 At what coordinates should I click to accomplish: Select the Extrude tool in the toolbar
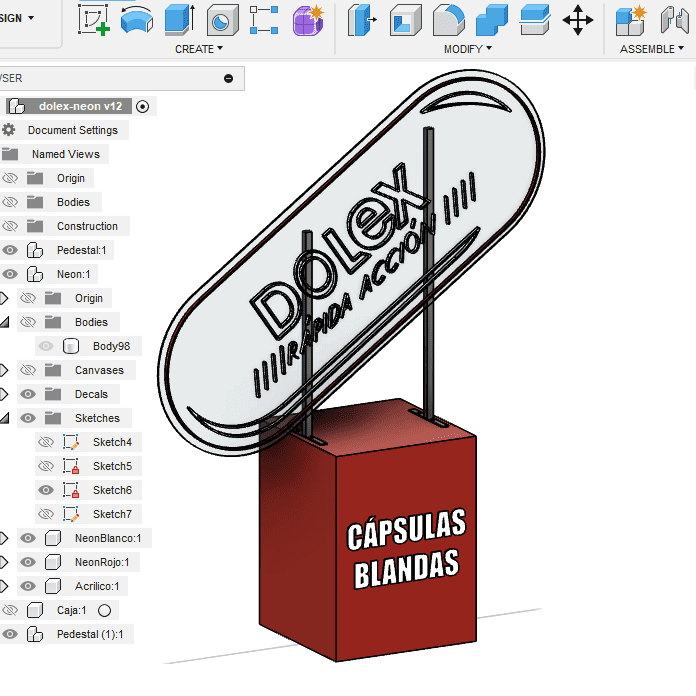[179, 19]
